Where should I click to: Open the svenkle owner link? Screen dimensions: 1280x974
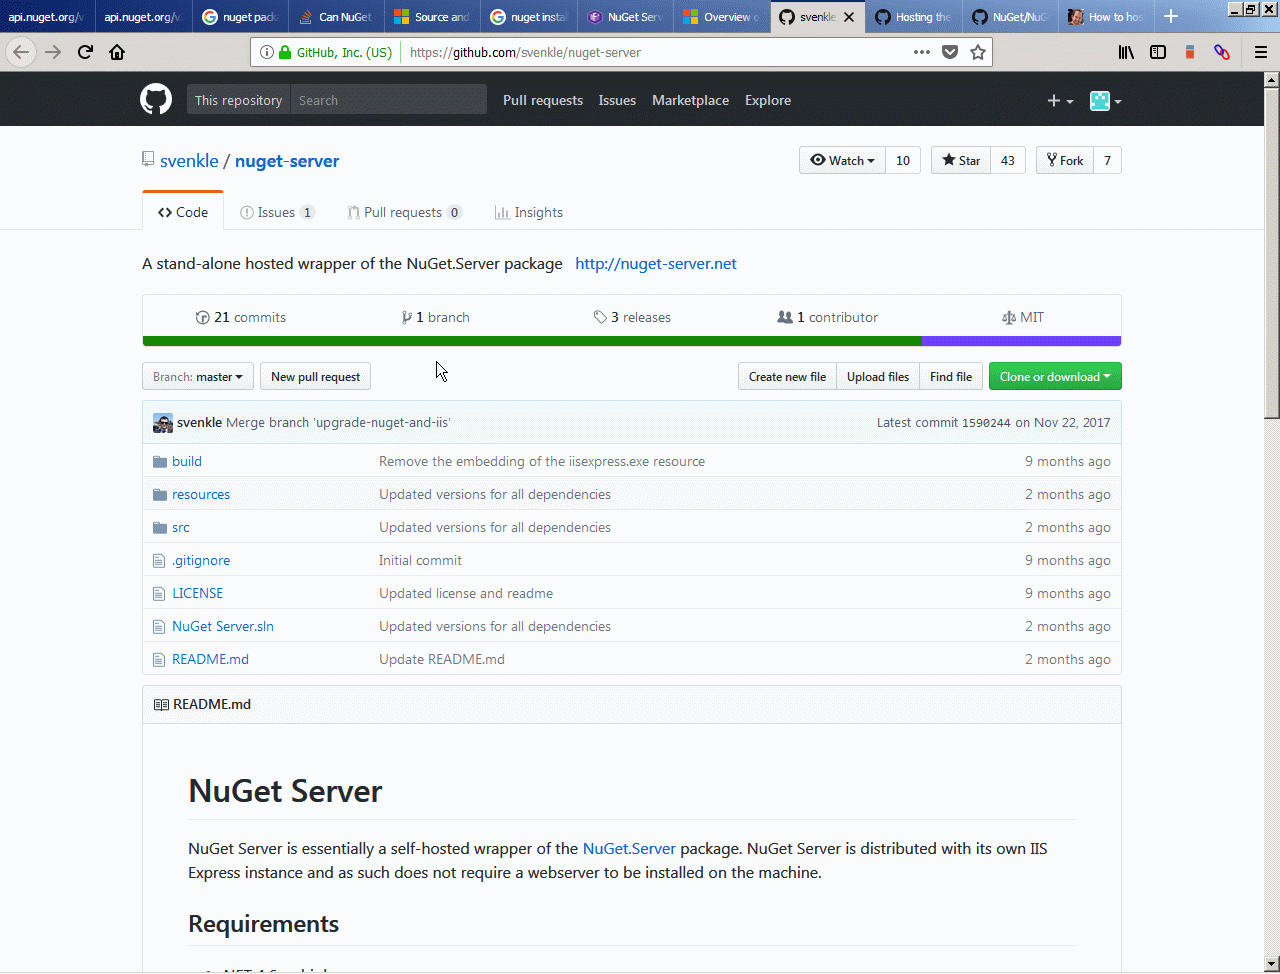coord(189,161)
